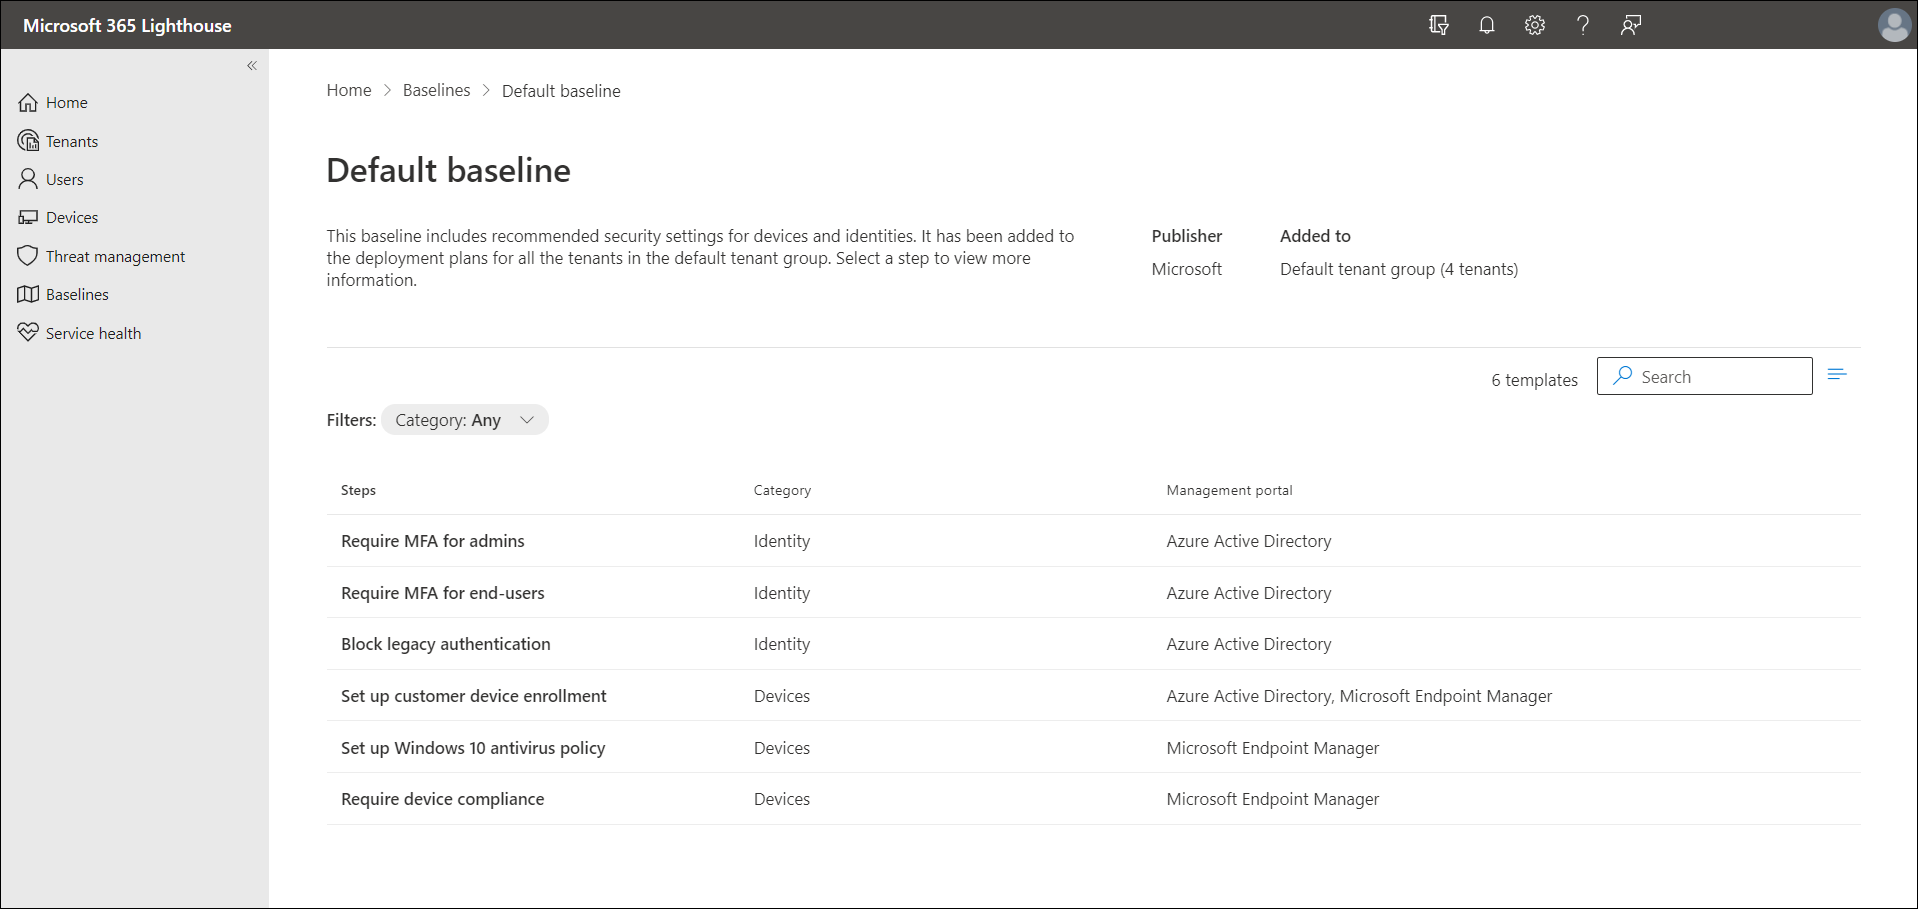Open notifications bell in top bar
1918x909 pixels.
(1487, 25)
